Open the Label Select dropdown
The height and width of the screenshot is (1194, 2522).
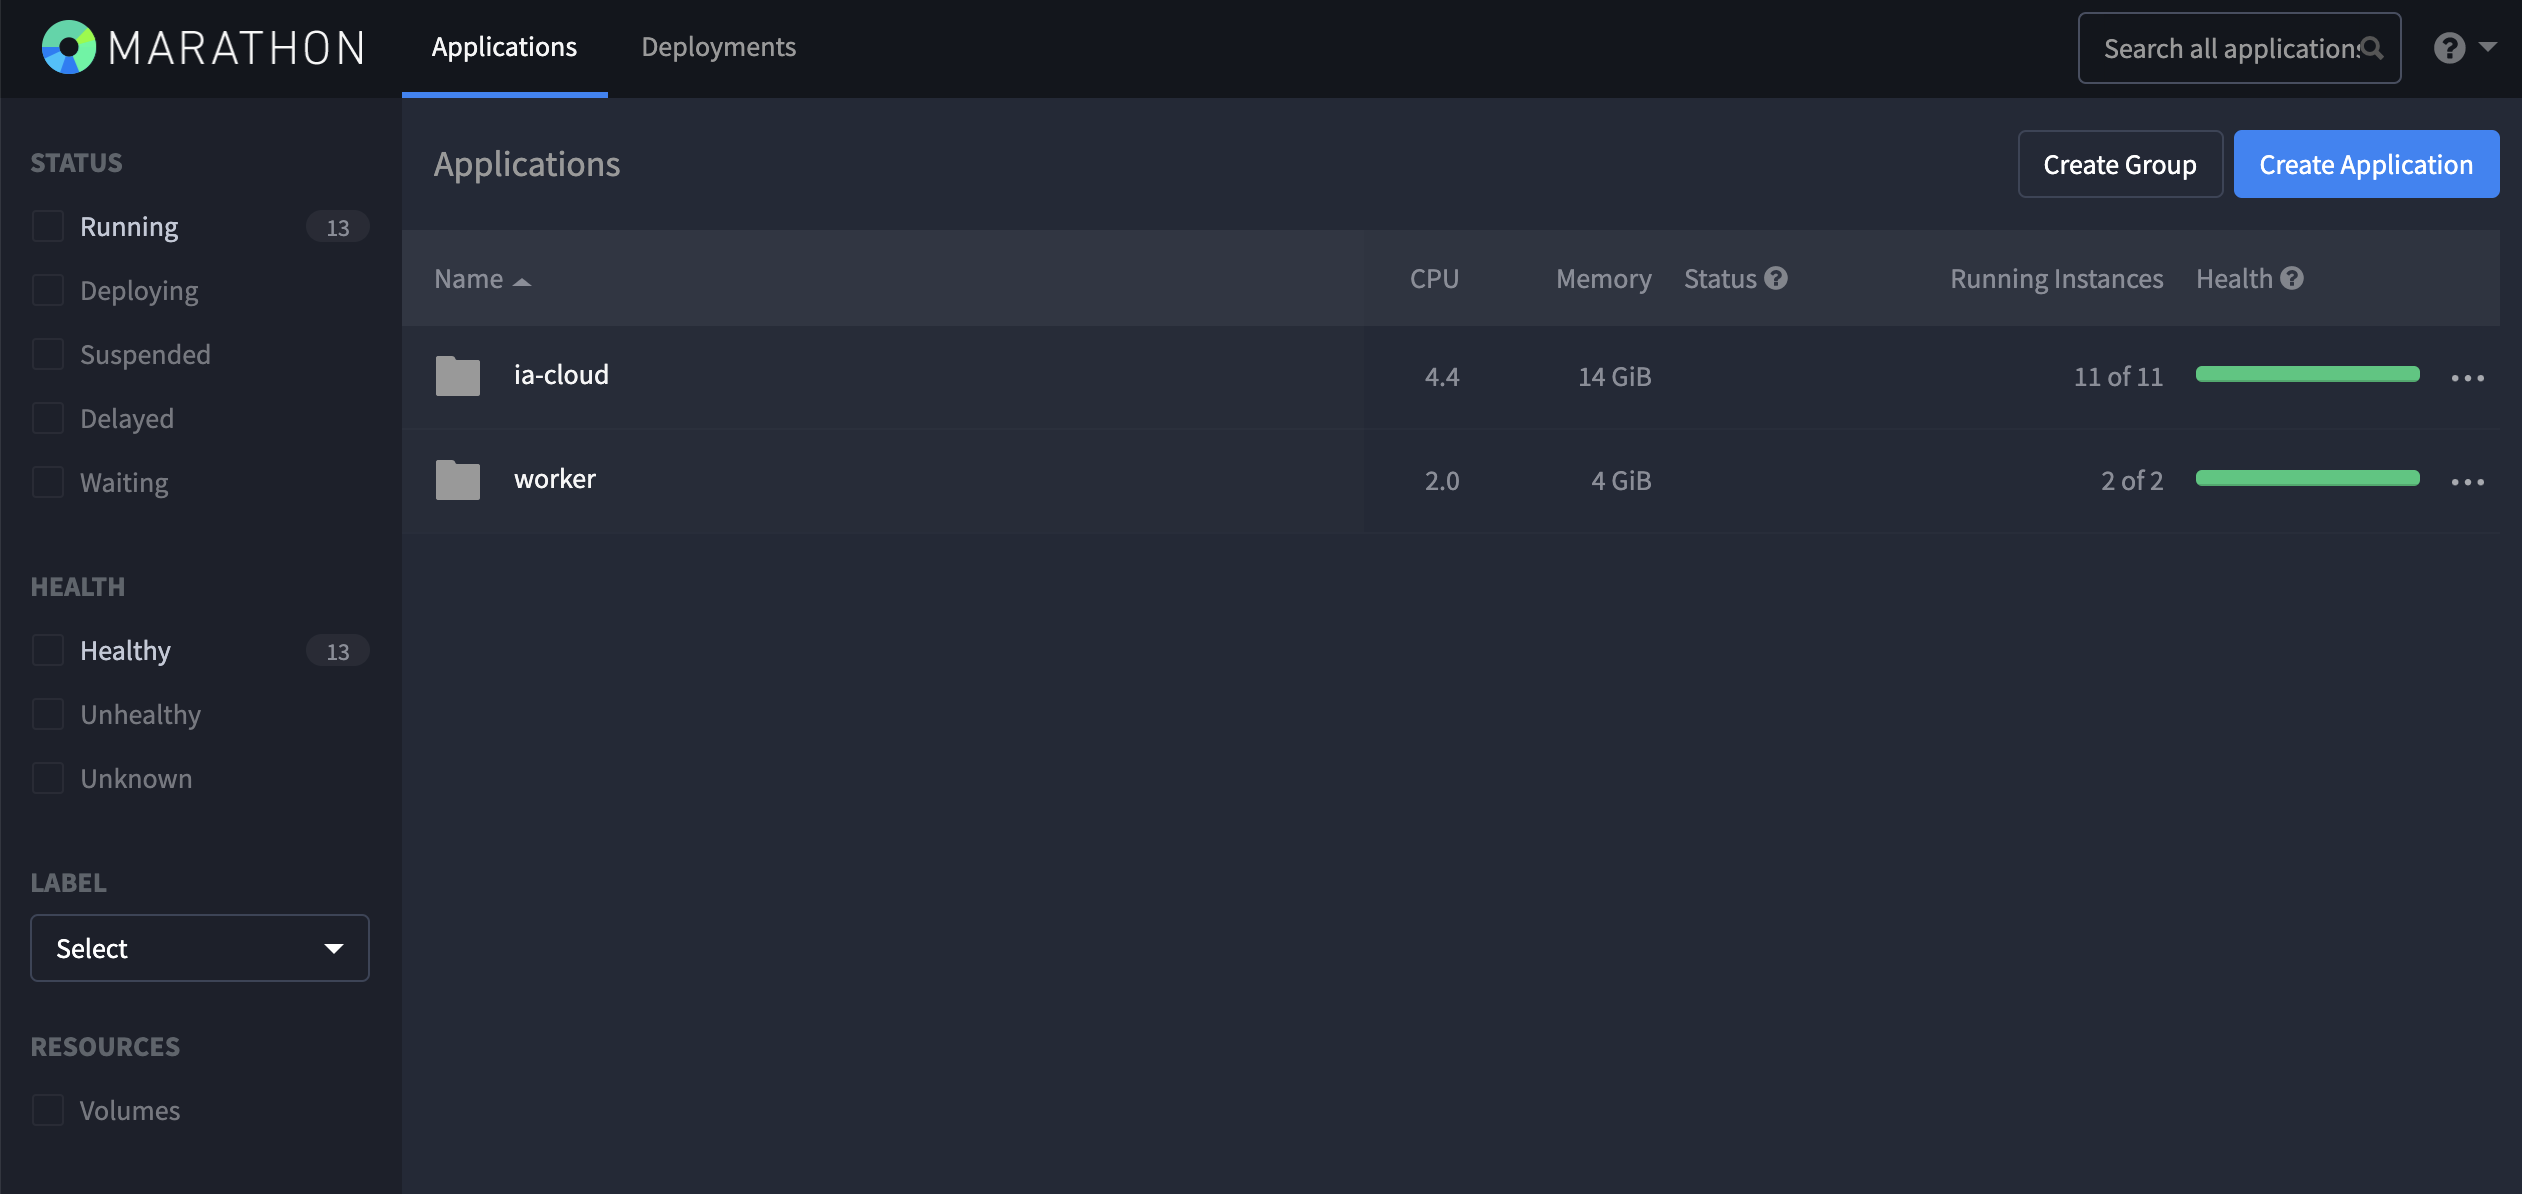point(200,948)
